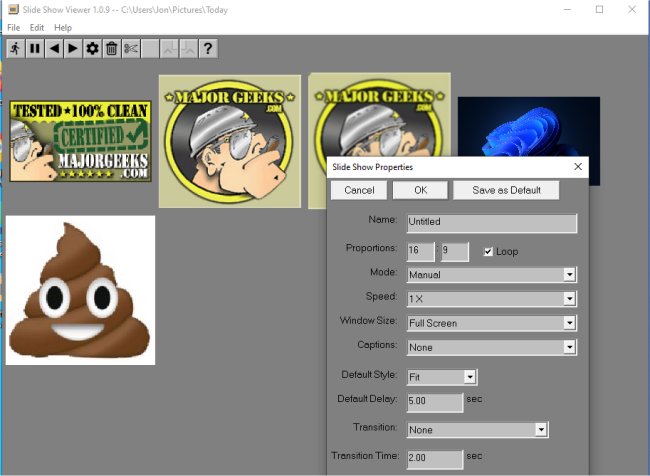This screenshot has height=476, width=650.
Task: Open the Help menu
Action: 63,27
